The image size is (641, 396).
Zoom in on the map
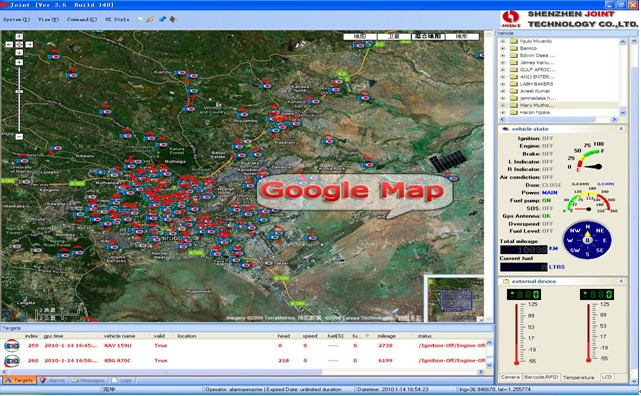[19, 62]
